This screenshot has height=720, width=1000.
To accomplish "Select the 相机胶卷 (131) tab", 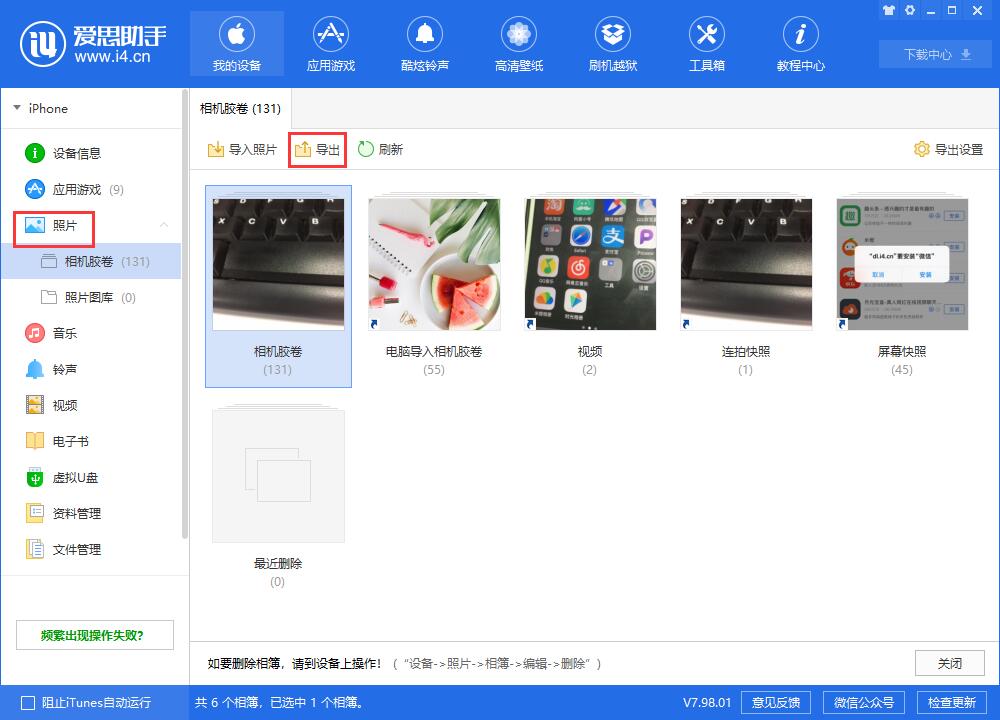I will tap(240, 108).
